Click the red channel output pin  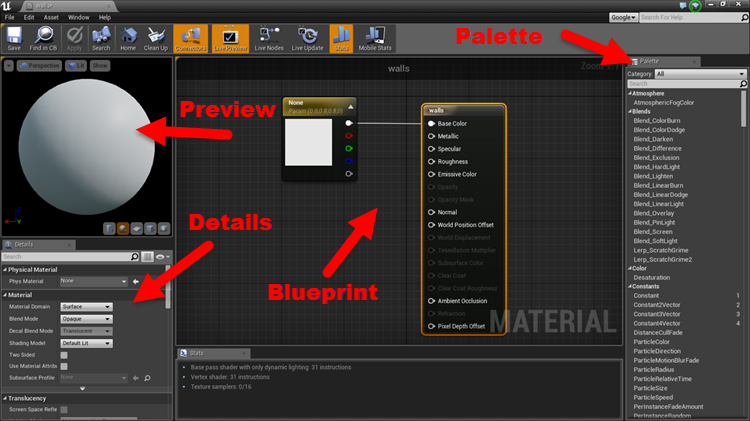349,136
